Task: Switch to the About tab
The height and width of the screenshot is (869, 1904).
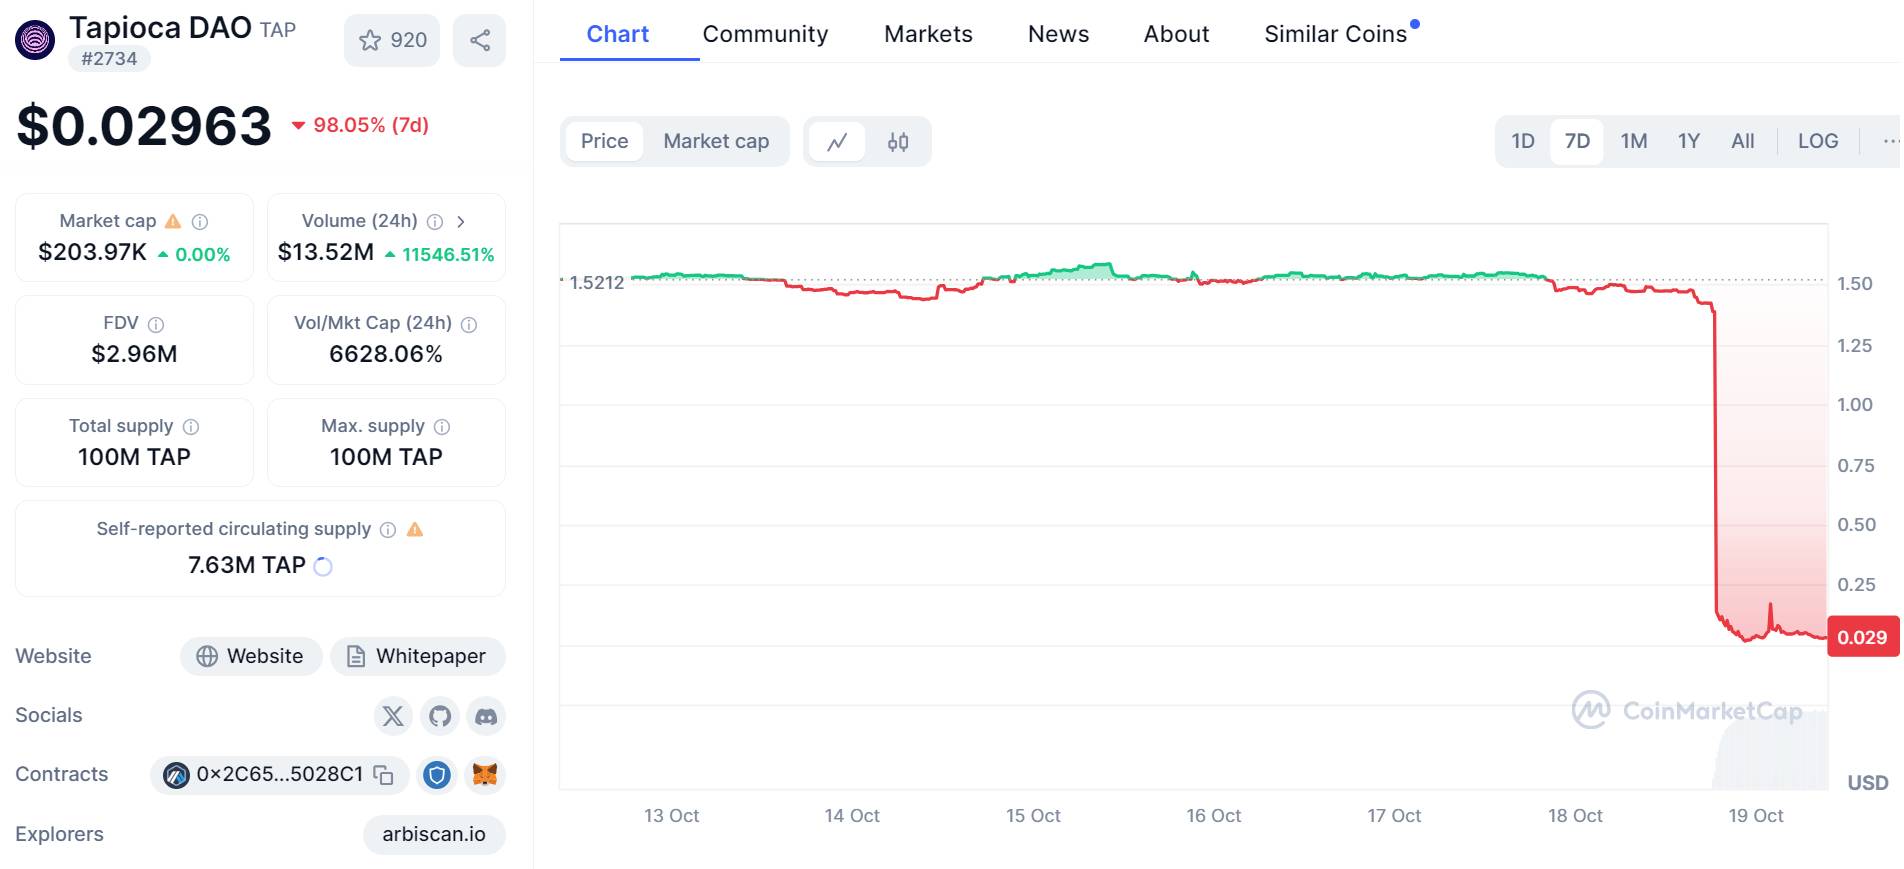Action: tap(1176, 34)
